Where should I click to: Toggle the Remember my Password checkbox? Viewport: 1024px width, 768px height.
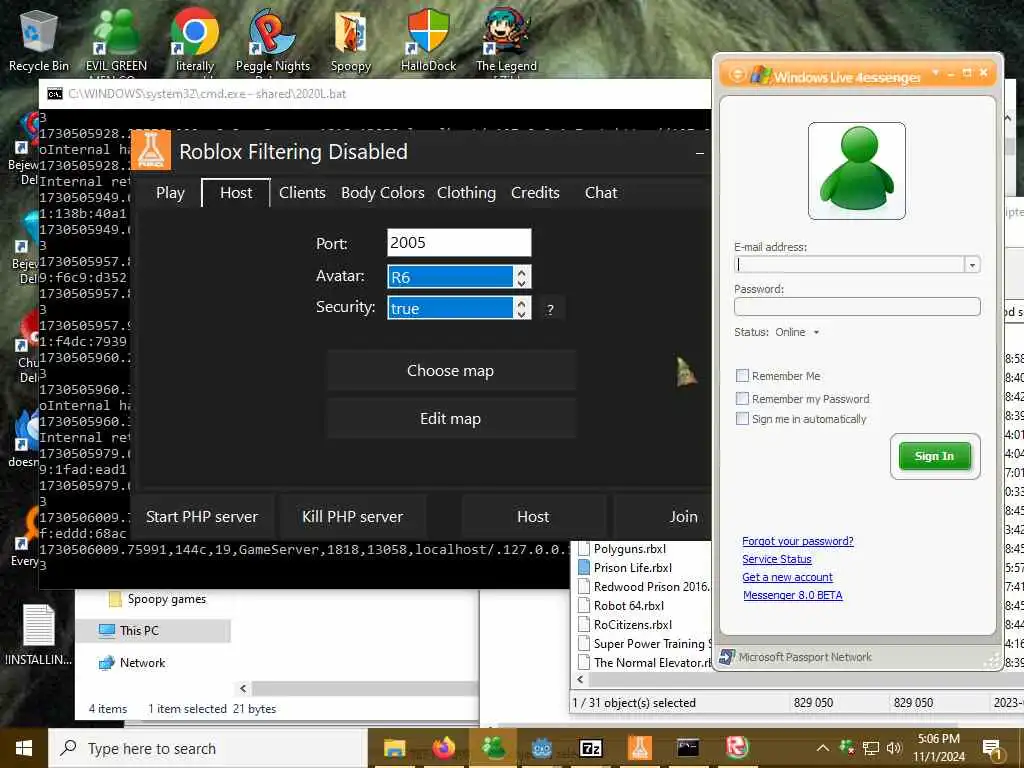[742, 398]
